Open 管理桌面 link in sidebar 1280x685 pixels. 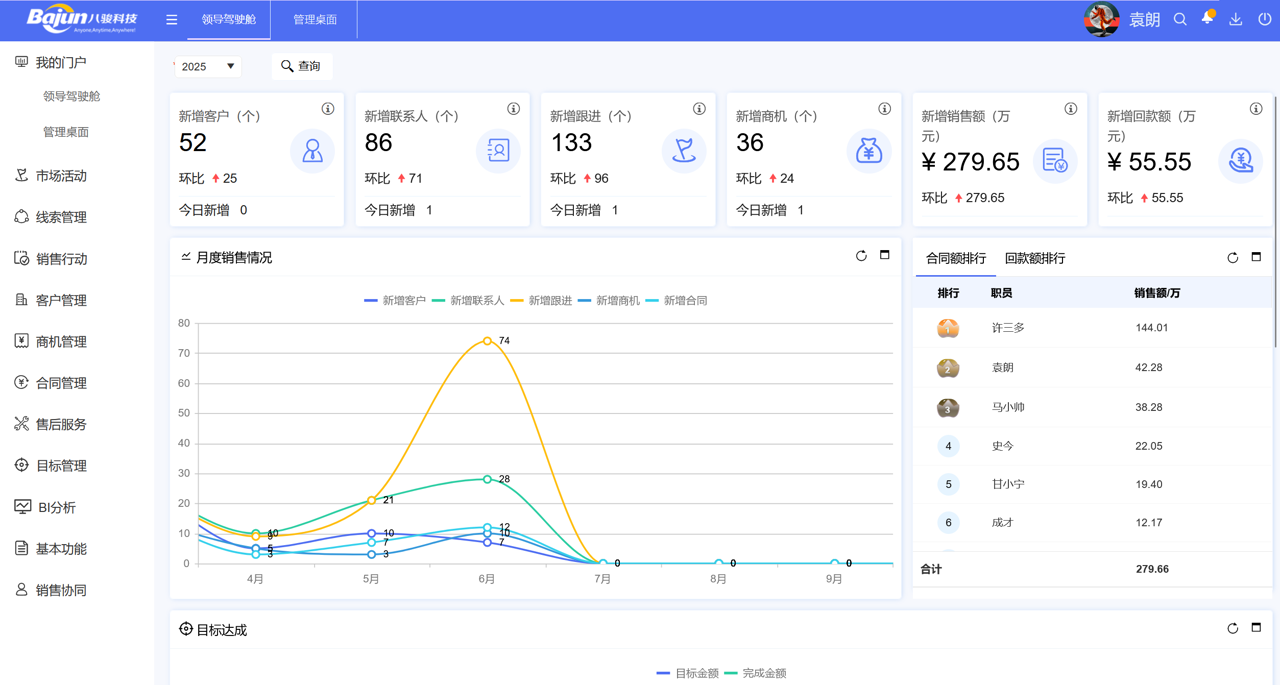66,132
